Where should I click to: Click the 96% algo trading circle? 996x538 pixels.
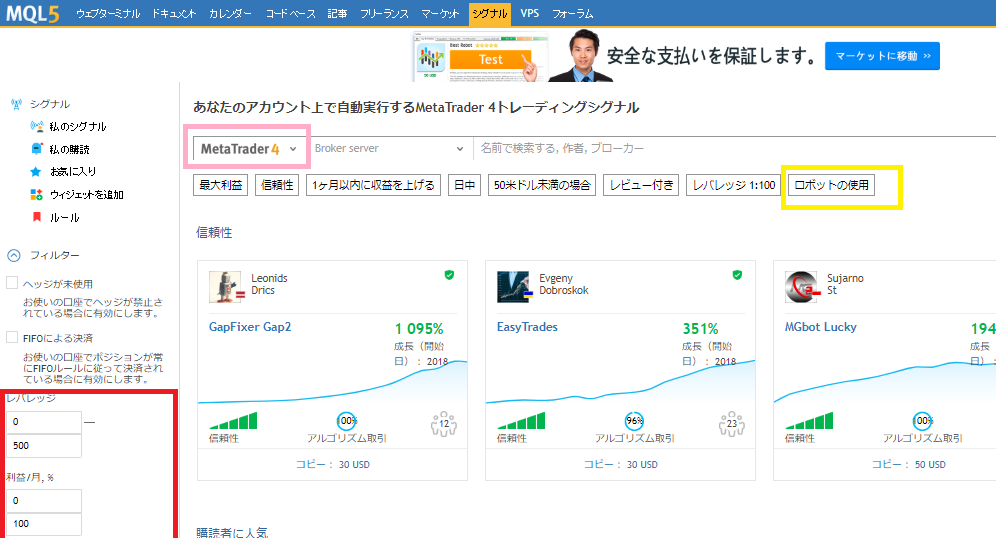635,420
